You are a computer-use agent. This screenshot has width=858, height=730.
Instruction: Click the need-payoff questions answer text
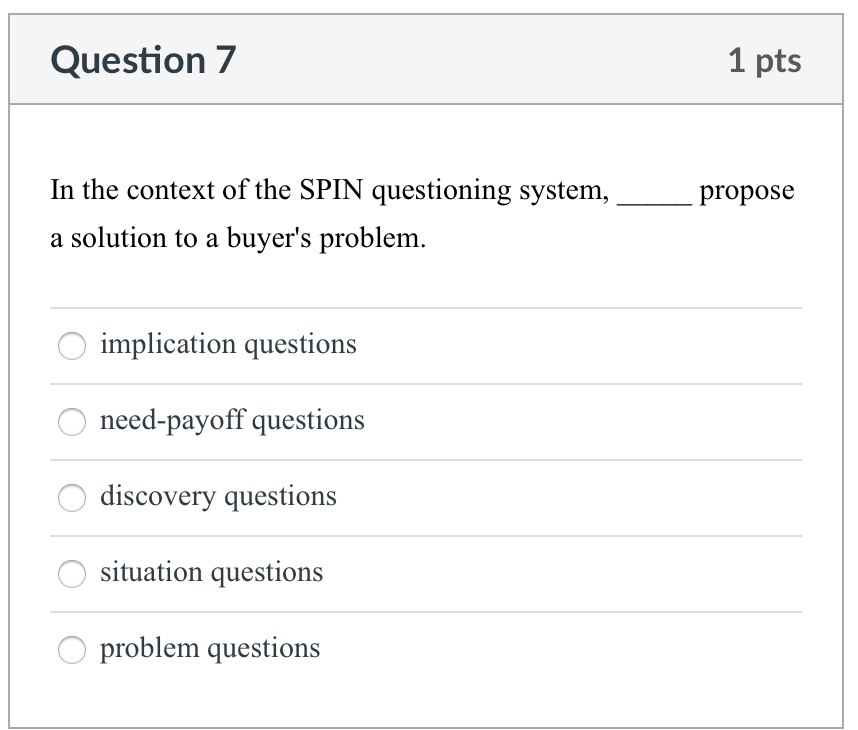pyautogui.click(x=232, y=420)
